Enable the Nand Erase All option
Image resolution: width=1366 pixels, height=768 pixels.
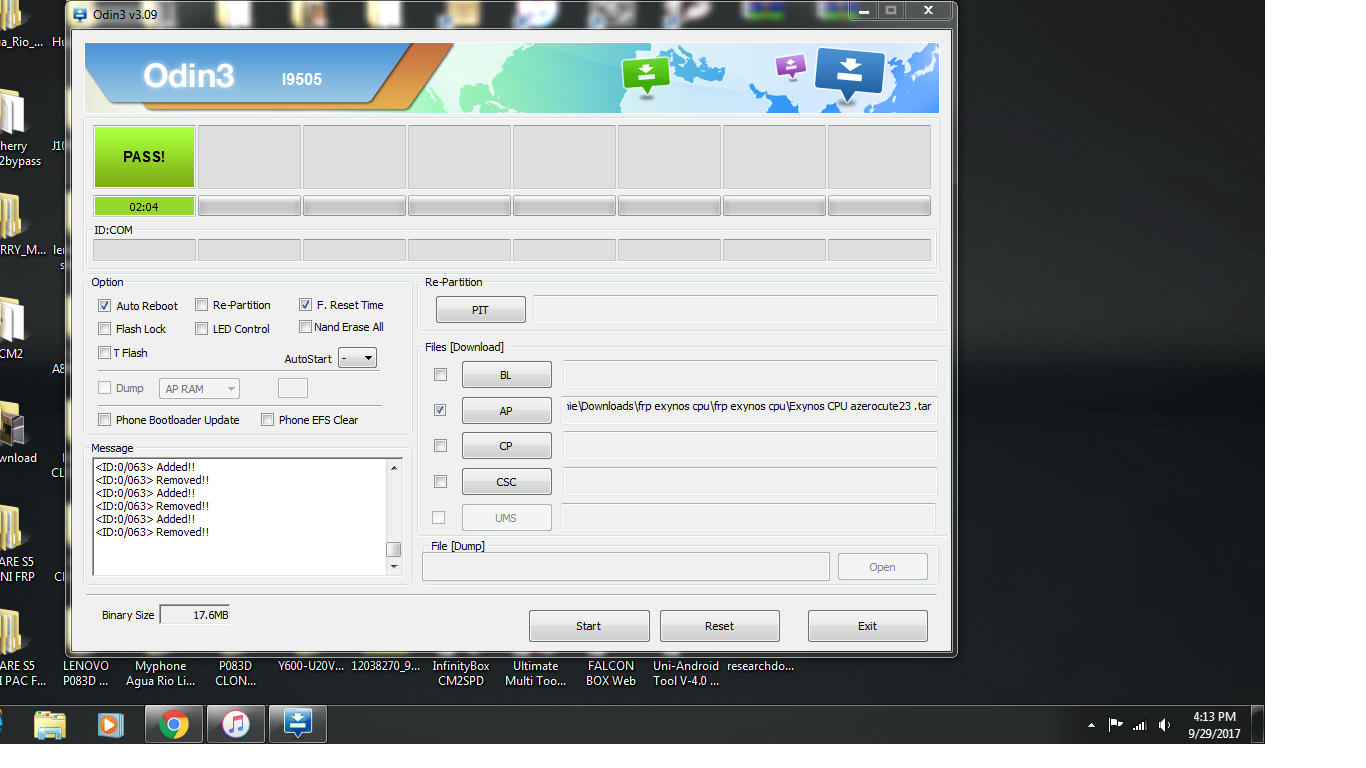click(x=306, y=327)
